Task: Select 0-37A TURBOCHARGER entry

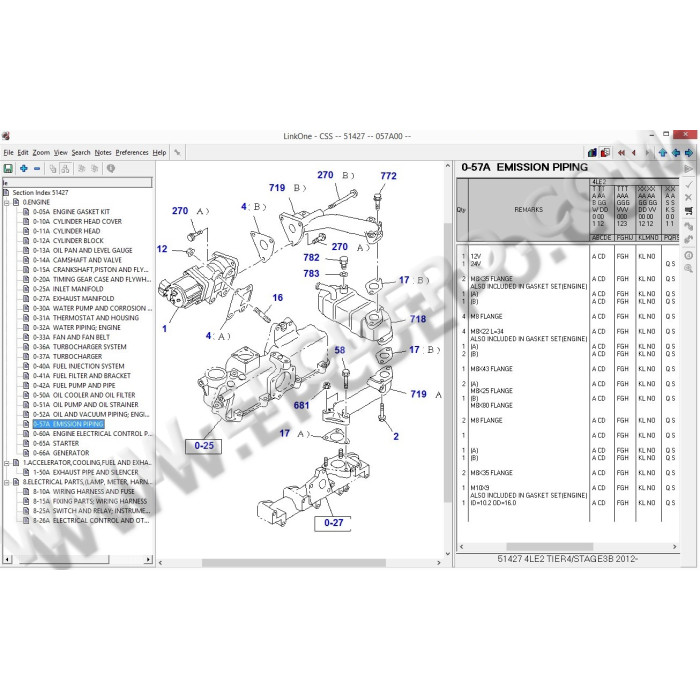Action: pos(67,357)
